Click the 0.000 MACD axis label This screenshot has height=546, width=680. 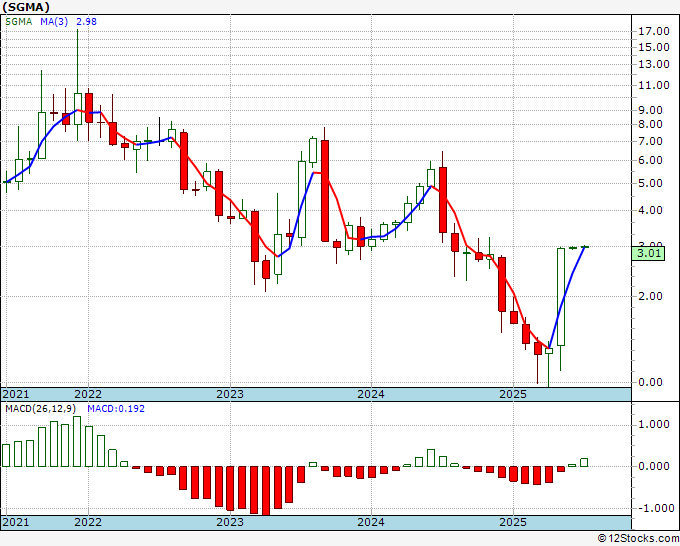coord(654,467)
